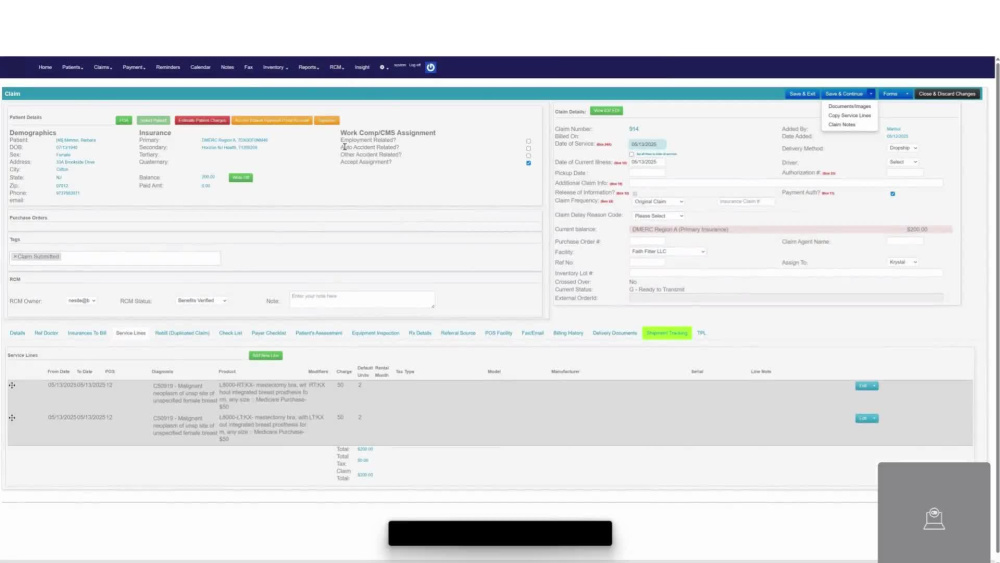Remove the Claim Submitted tag via its x
Image resolution: width=1000 pixels, height=563 pixels.
[x=15, y=256]
